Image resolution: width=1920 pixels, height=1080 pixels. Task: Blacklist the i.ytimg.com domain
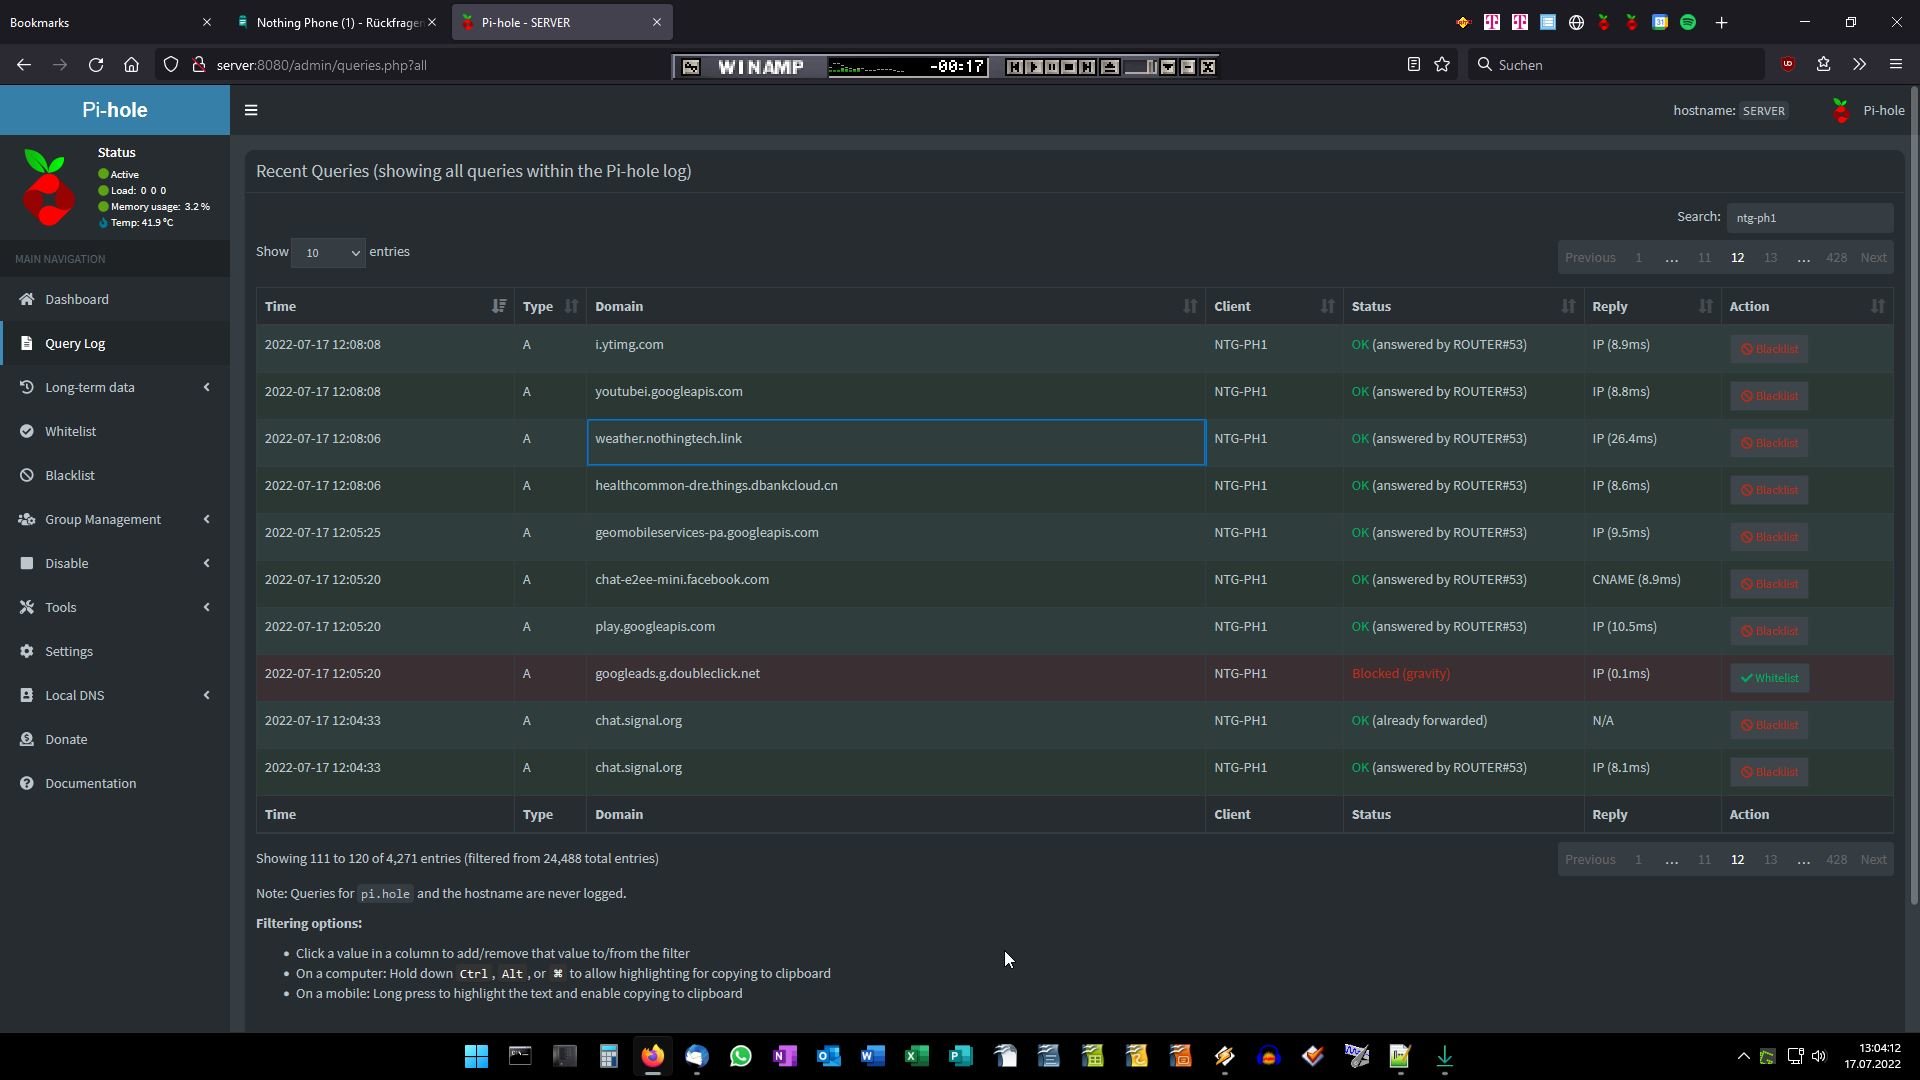pyautogui.click(x=1769, y=349)
